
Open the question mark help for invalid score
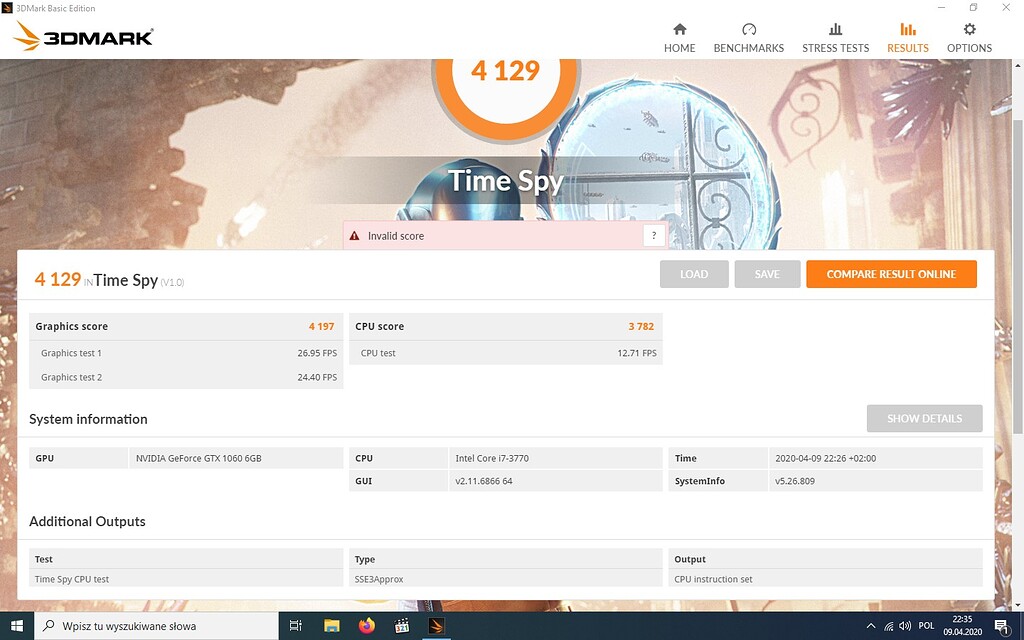(x=654, y=236)
